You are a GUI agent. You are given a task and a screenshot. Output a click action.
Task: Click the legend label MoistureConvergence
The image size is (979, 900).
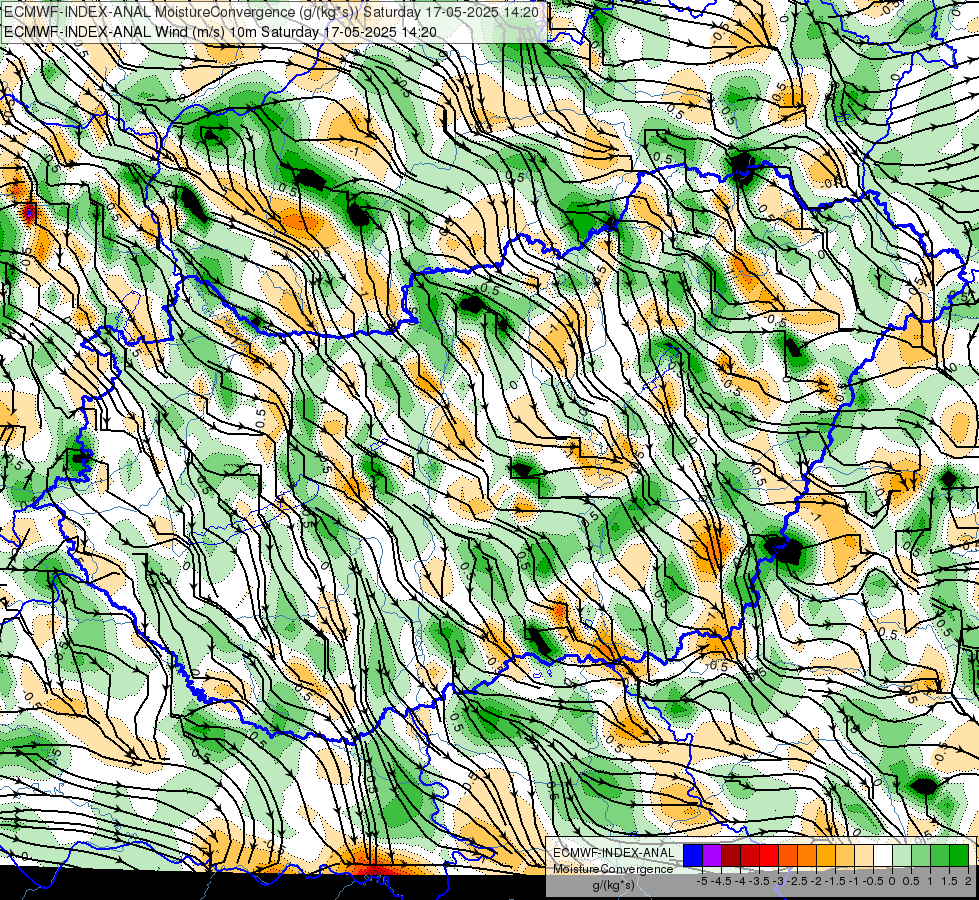pos(613,869)
